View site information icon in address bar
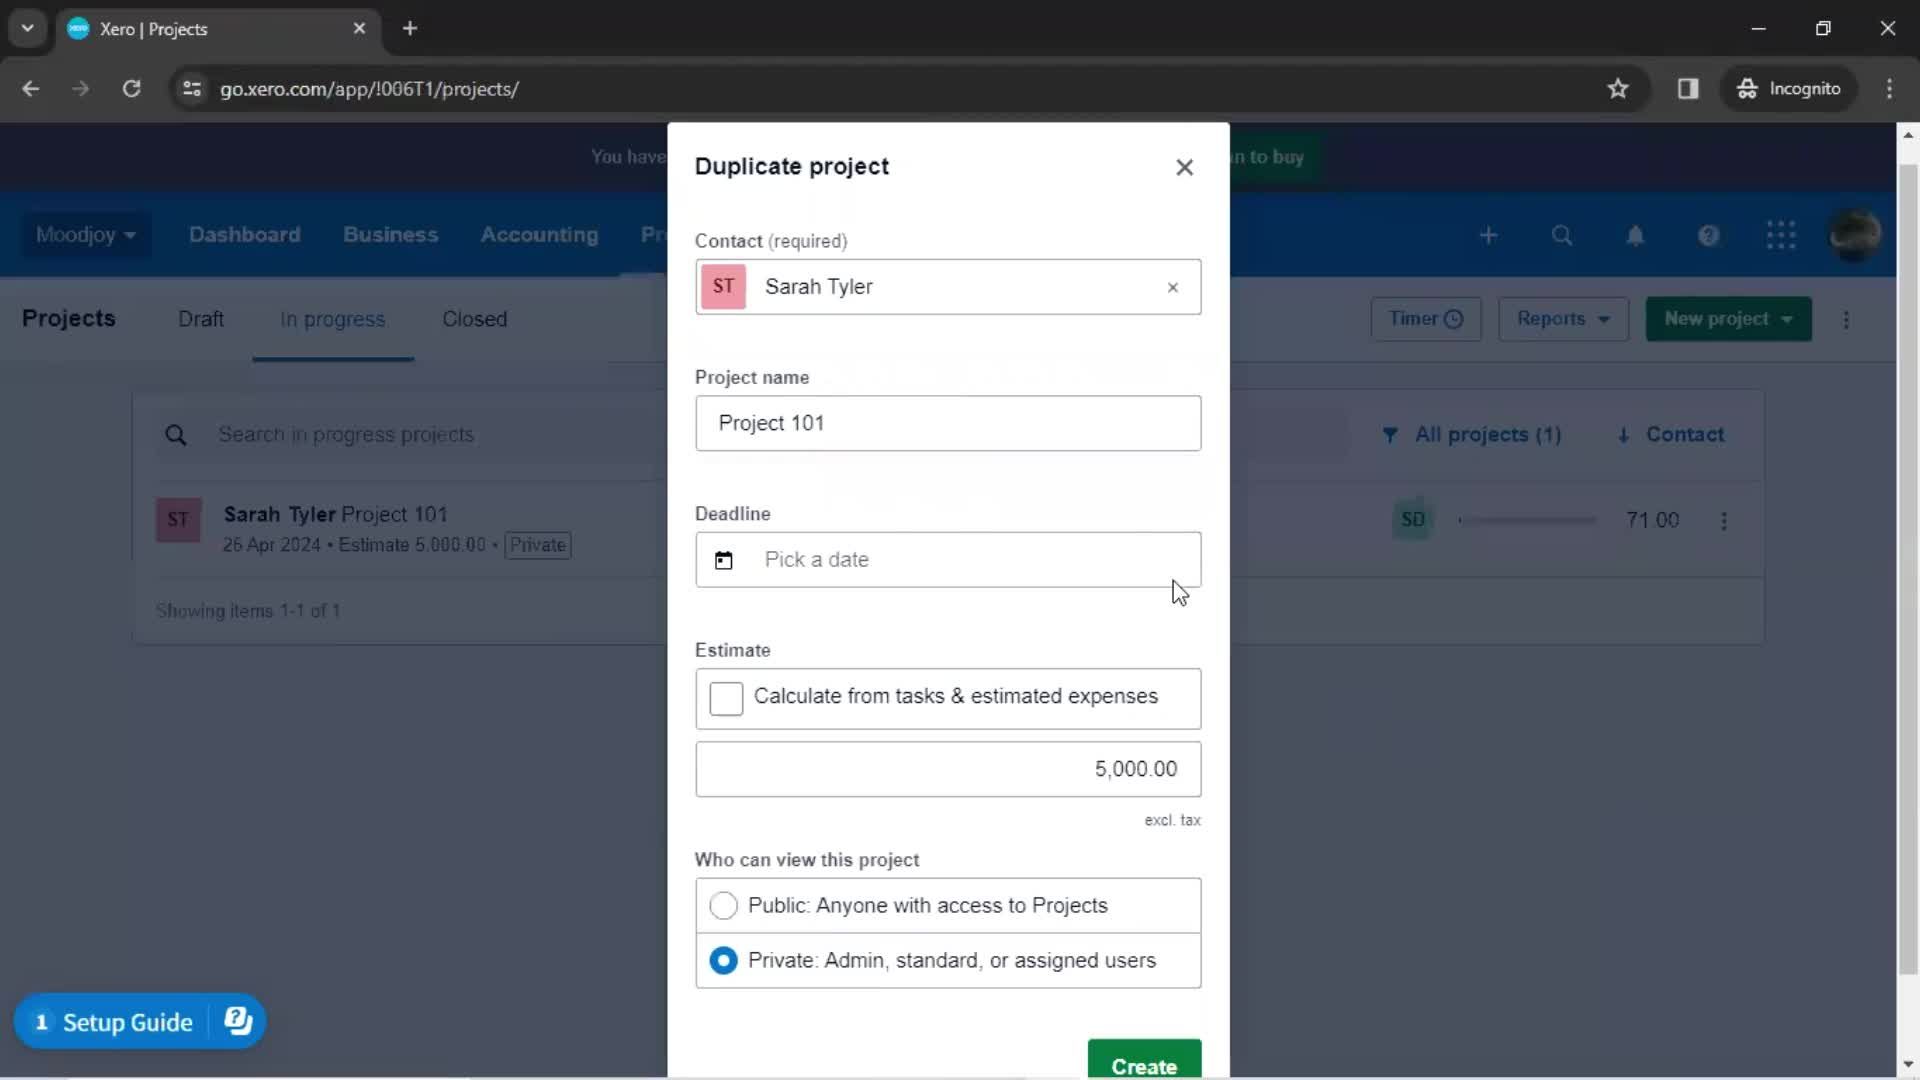Screen dimensions: 1920x1080 pyautogui.click(x=192, y=89)
